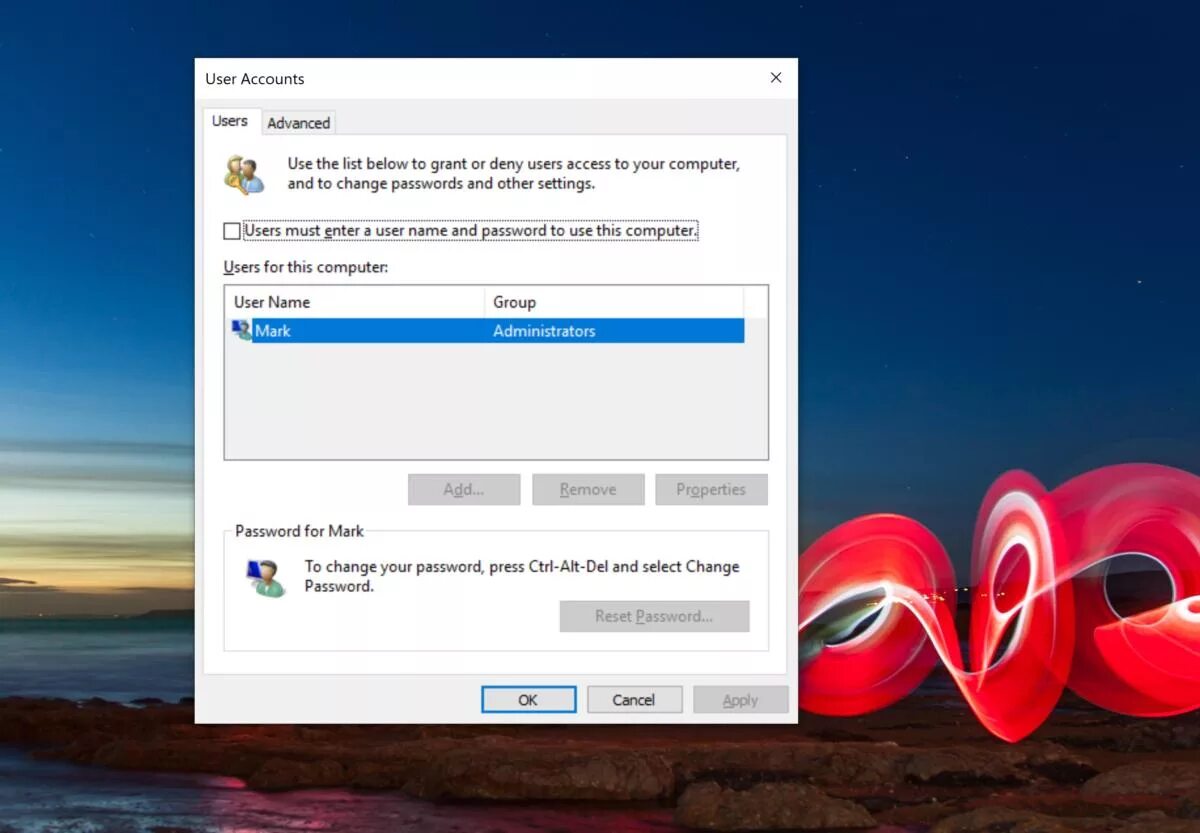This screenshot has height=833, width=1200.
Task: Click the password user icon near Ctrl-Alt-Del text
Action: [x=266, y=577]
